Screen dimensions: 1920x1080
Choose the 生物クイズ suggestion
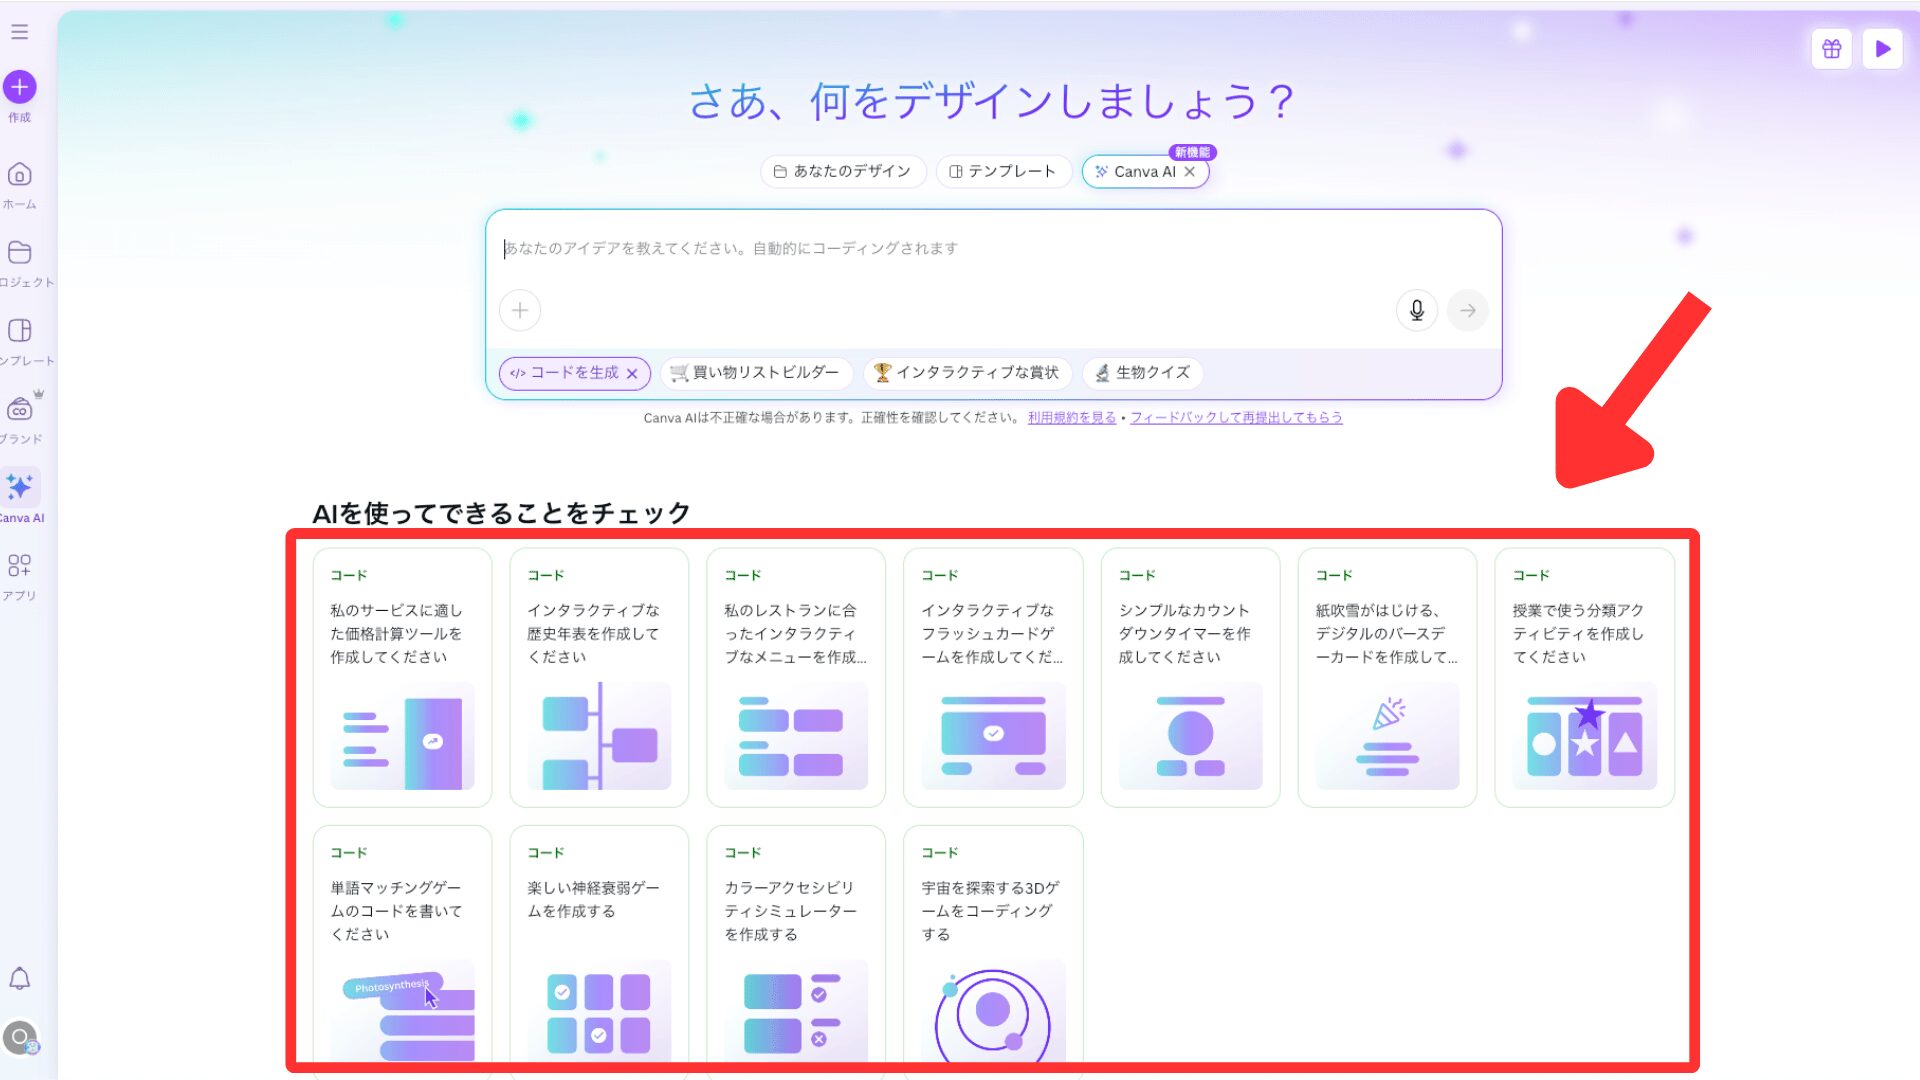1143,373
